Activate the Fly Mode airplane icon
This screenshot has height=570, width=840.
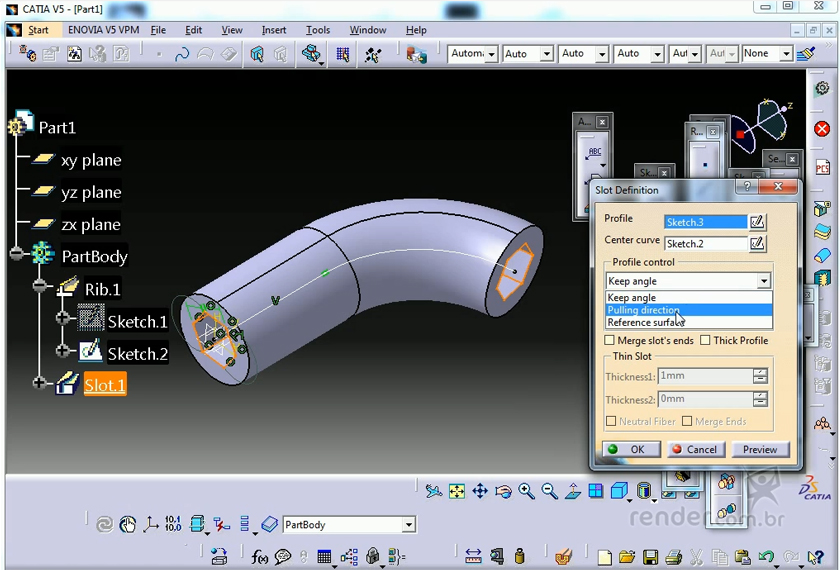(x=434, y=491)
